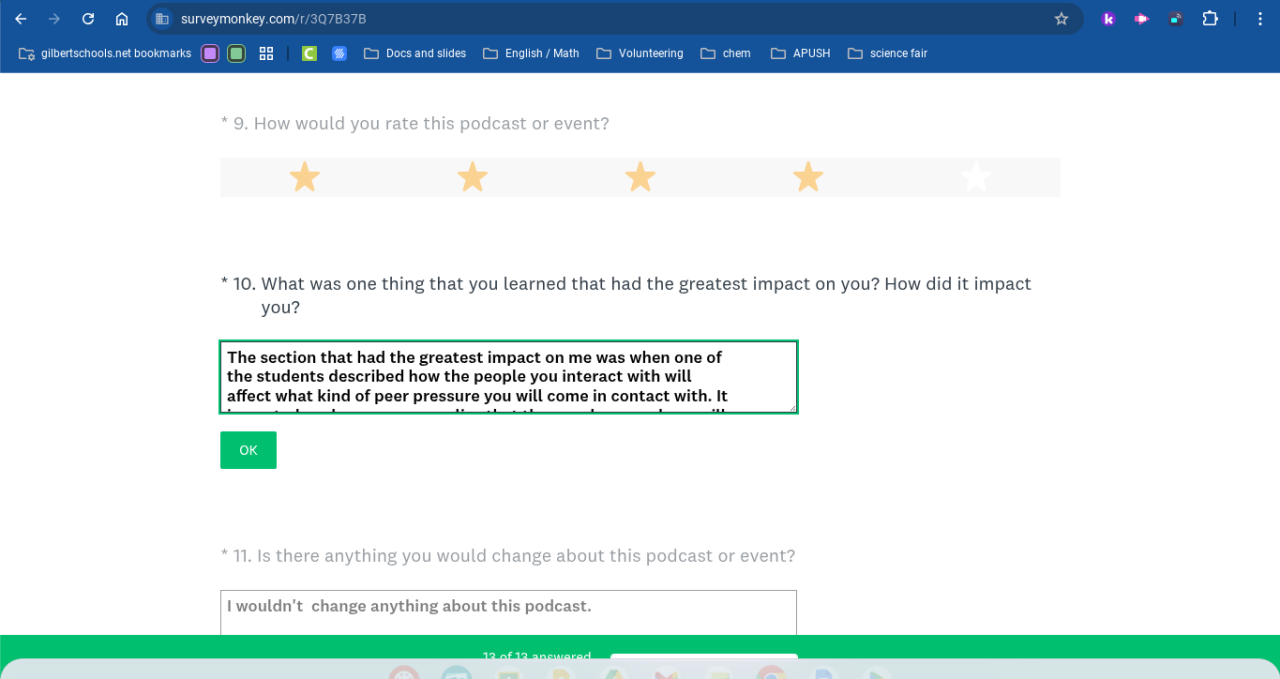This screenshot has width=1280, height=679.
Task: Open the English / Math bookmark folder
Action: (x=531, y=54)
